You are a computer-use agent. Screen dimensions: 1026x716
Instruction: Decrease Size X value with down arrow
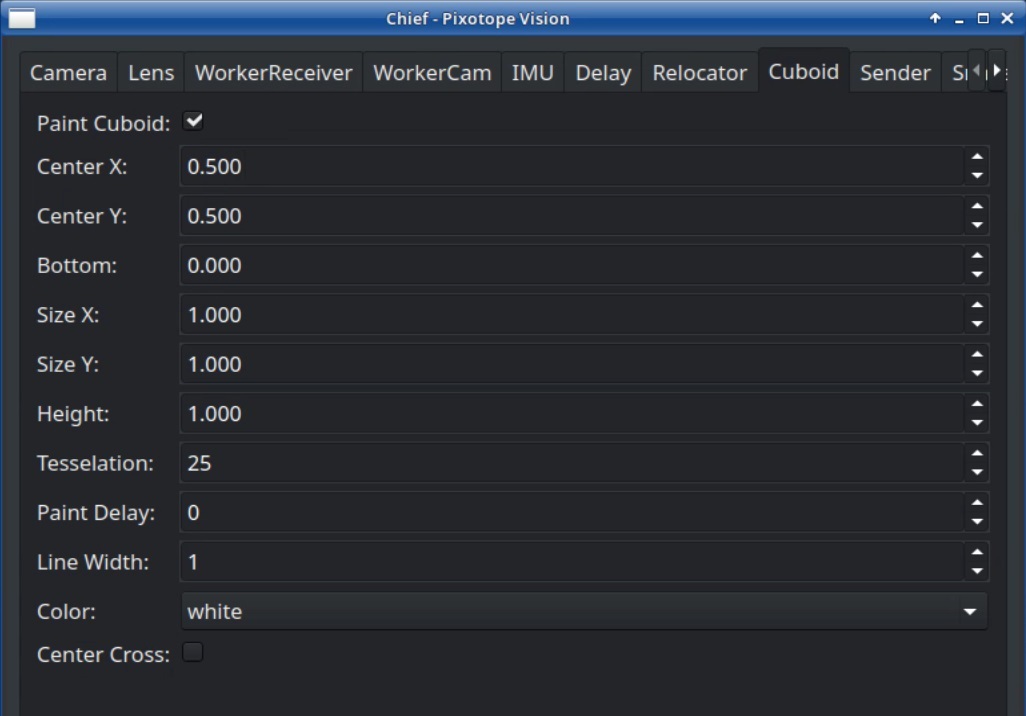point(977,324)
